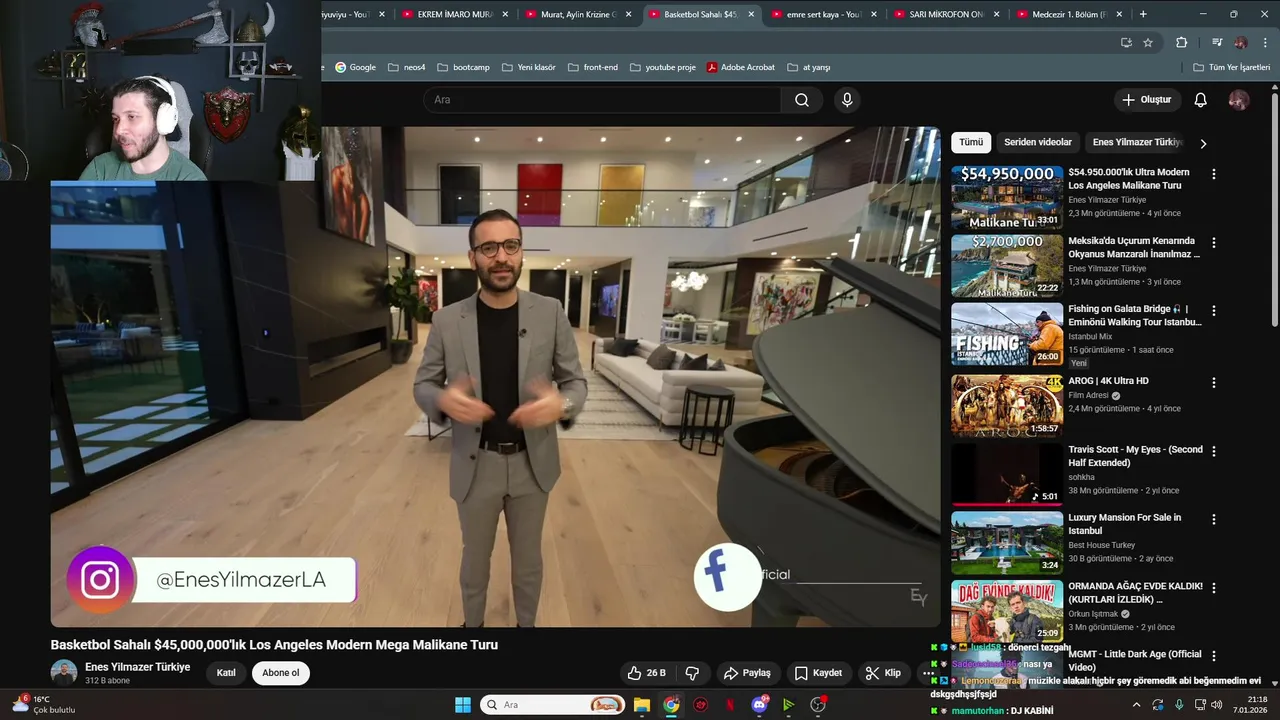This screenshot has width=1280, height=720.
Task: Focus the YouTube Ara search field
Action: pos(602,100)
